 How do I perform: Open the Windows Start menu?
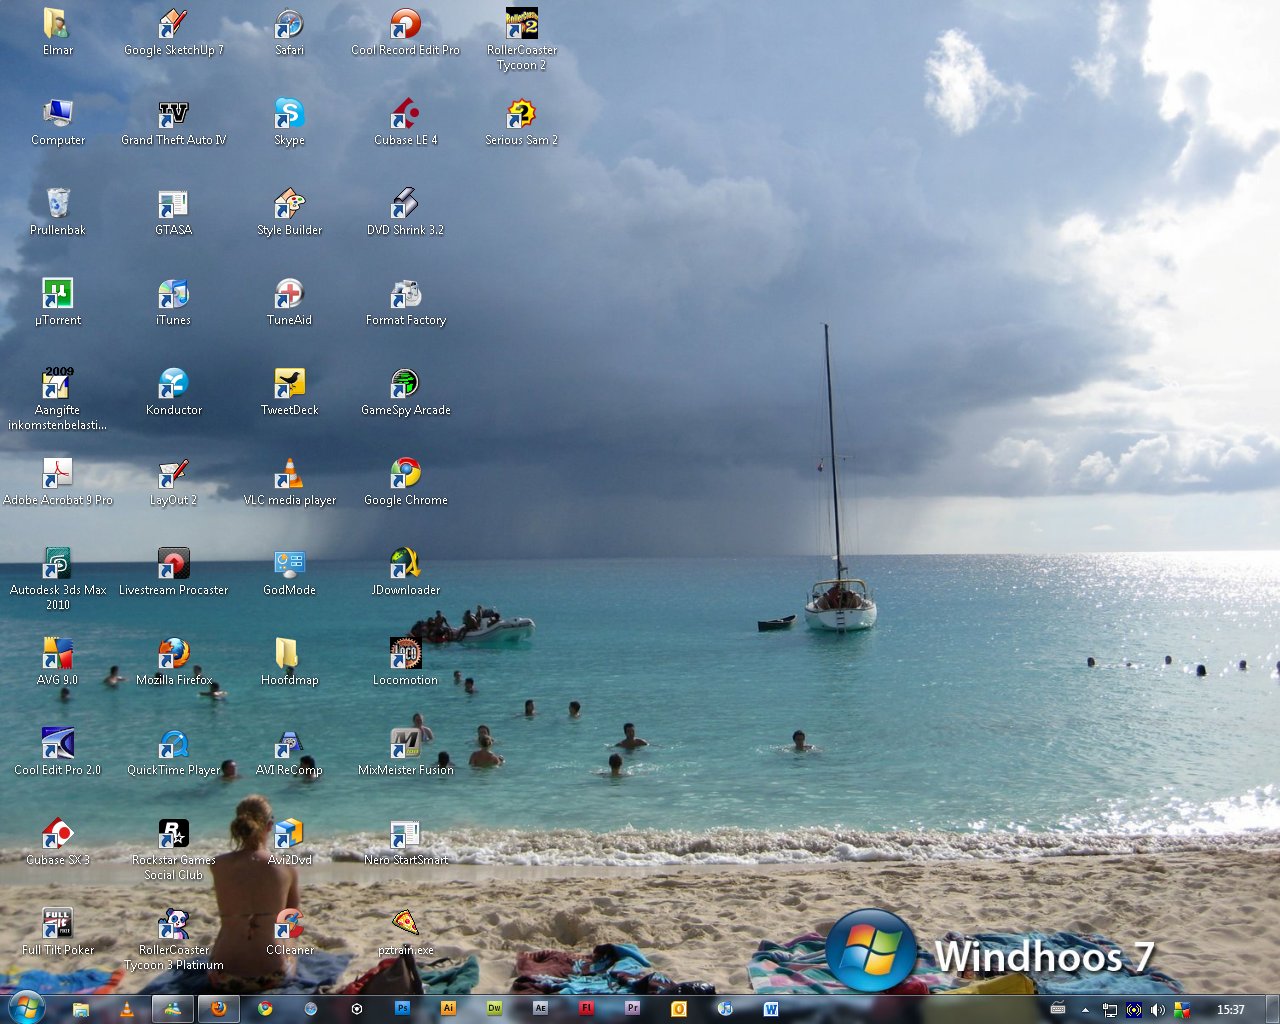point(26,1007)
